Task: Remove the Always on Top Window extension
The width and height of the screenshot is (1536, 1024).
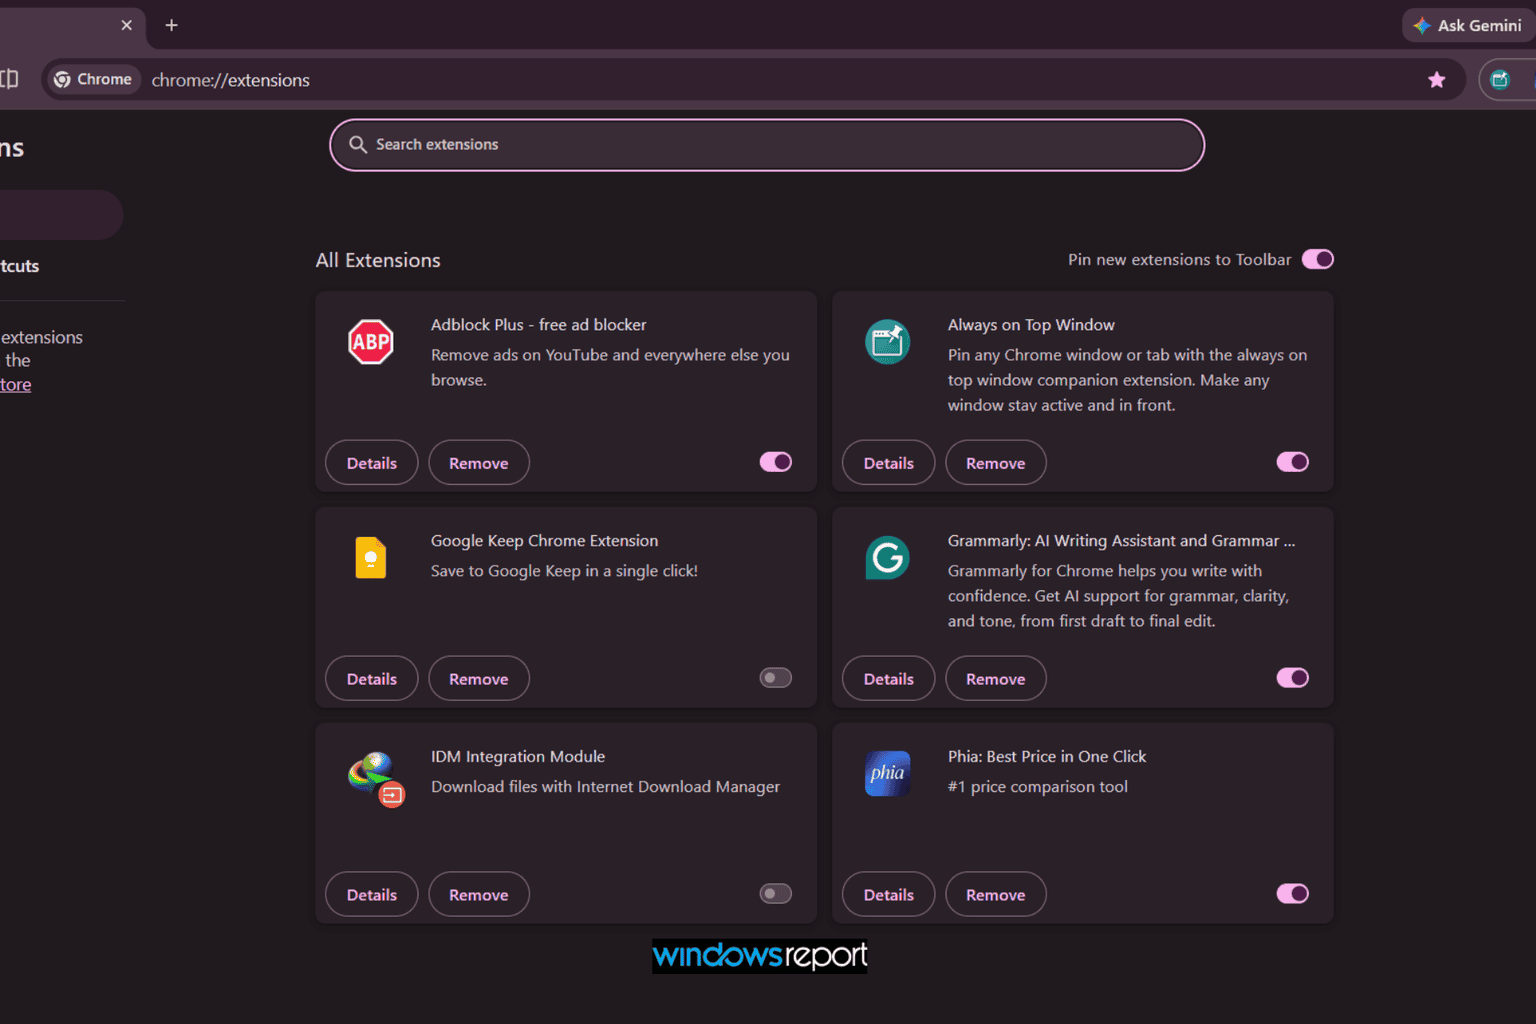Action: coord(996,463)
